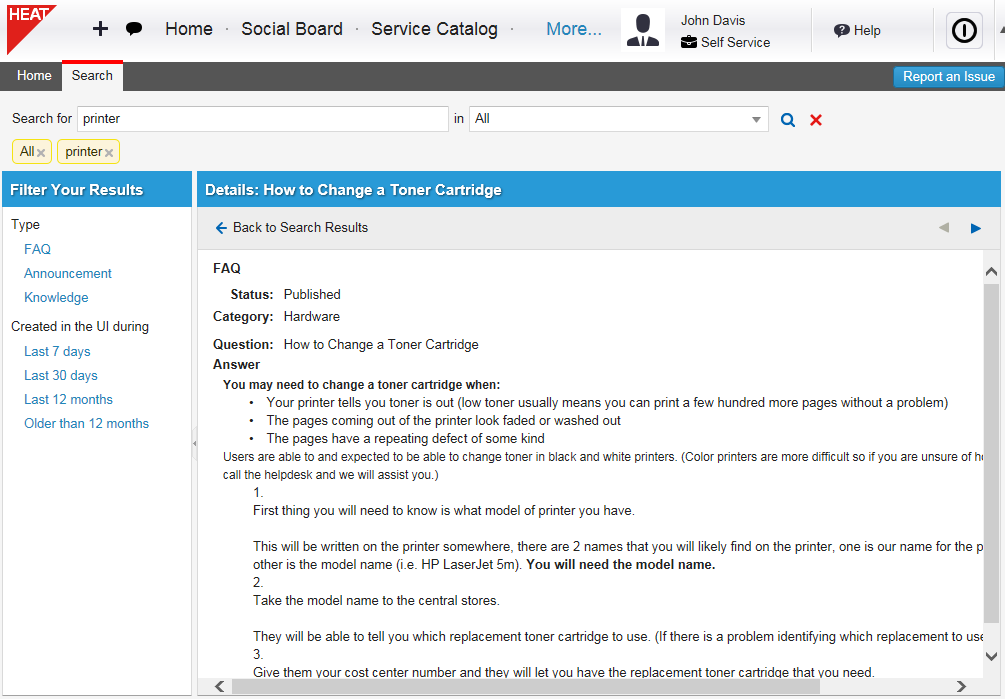This screenshot has height=699, width=1005.
Task: Open the chat bubble icon
Action: click(134, 29)
